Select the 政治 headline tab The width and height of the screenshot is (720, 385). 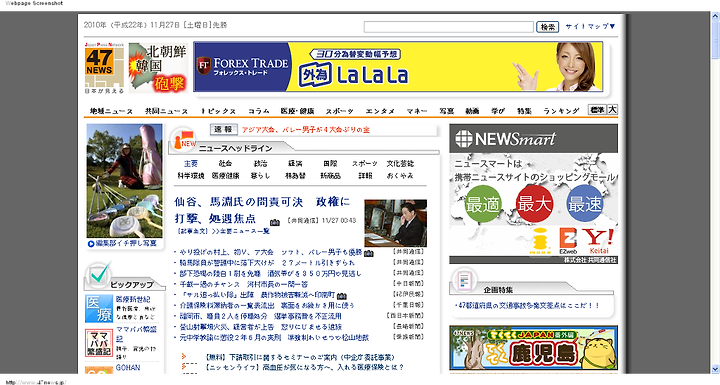260,164
